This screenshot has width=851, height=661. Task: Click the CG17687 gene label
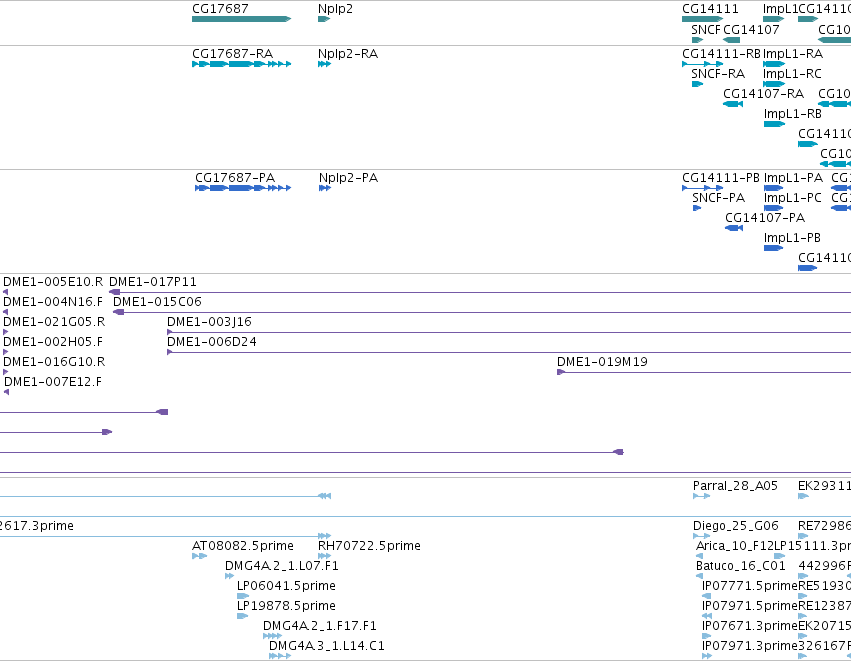(220, 9)
